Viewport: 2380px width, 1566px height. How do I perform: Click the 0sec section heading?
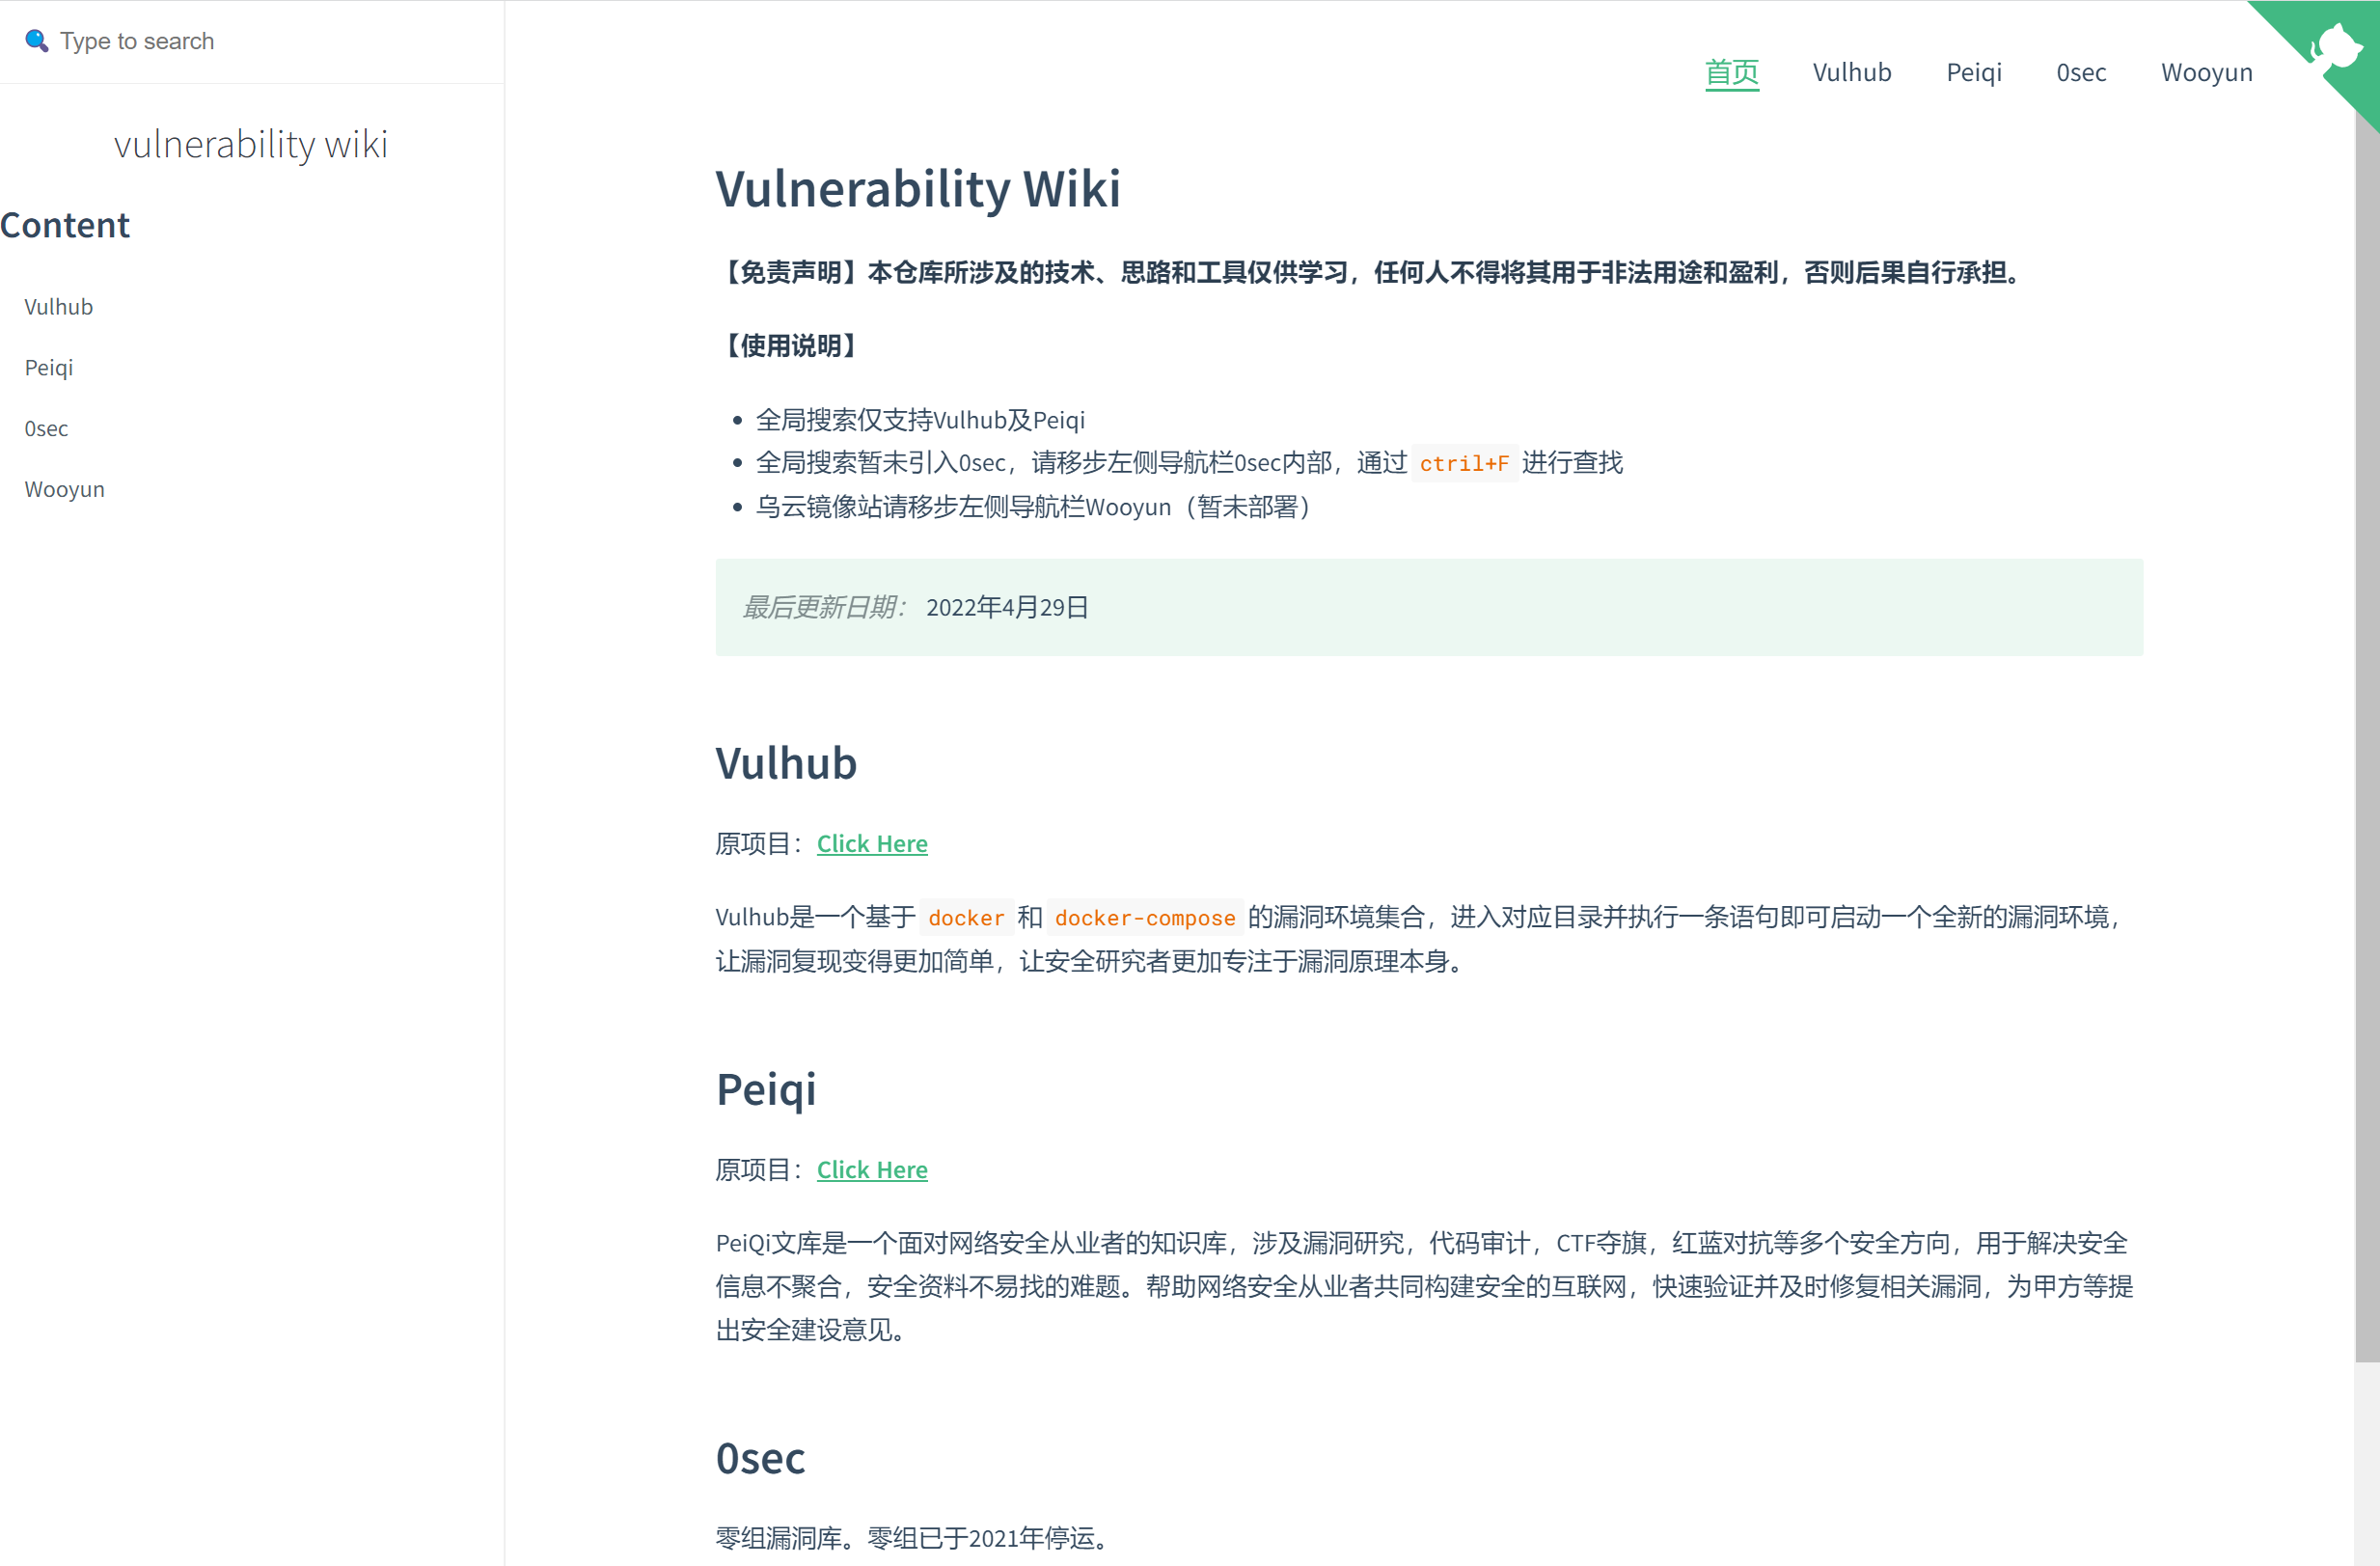click(x=759, y=1458)
